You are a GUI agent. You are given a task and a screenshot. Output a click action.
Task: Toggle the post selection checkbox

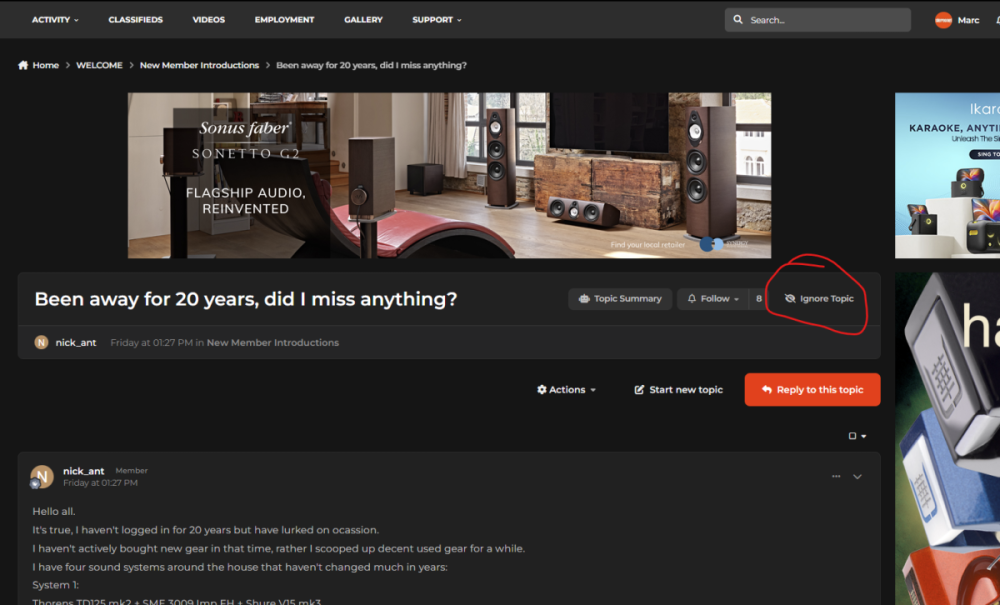pos(852,436)
